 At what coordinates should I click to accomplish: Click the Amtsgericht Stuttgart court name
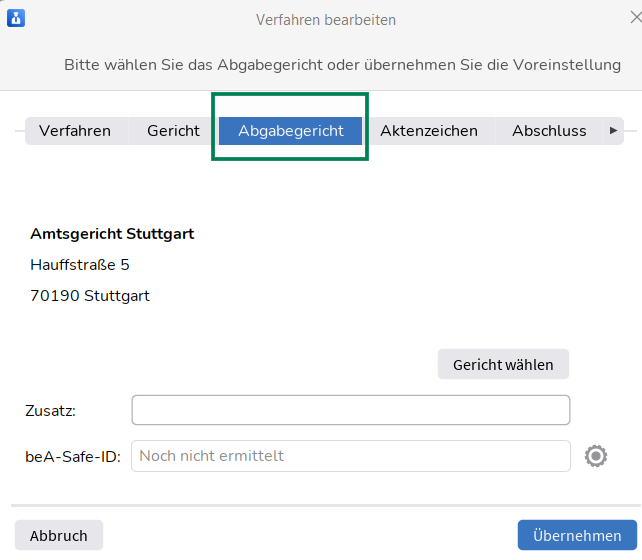point(112,234)
